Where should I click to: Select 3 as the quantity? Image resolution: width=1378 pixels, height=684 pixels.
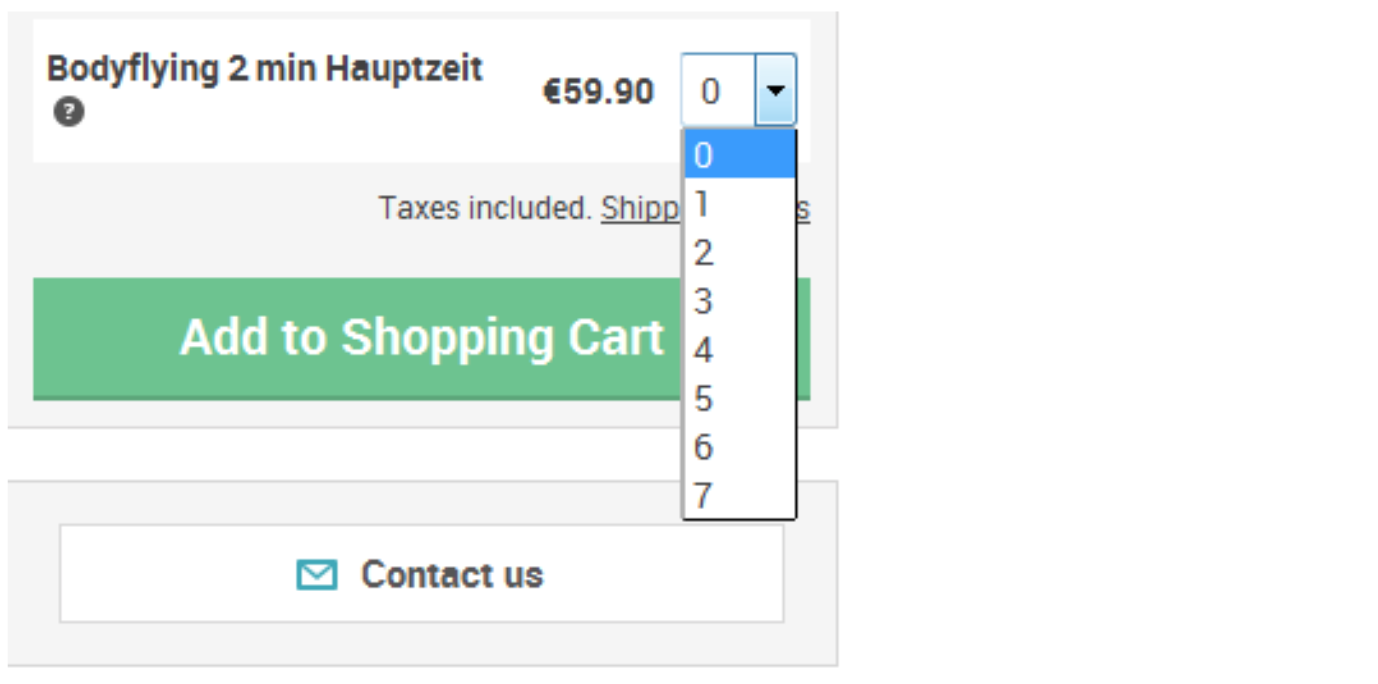[739, 301]
